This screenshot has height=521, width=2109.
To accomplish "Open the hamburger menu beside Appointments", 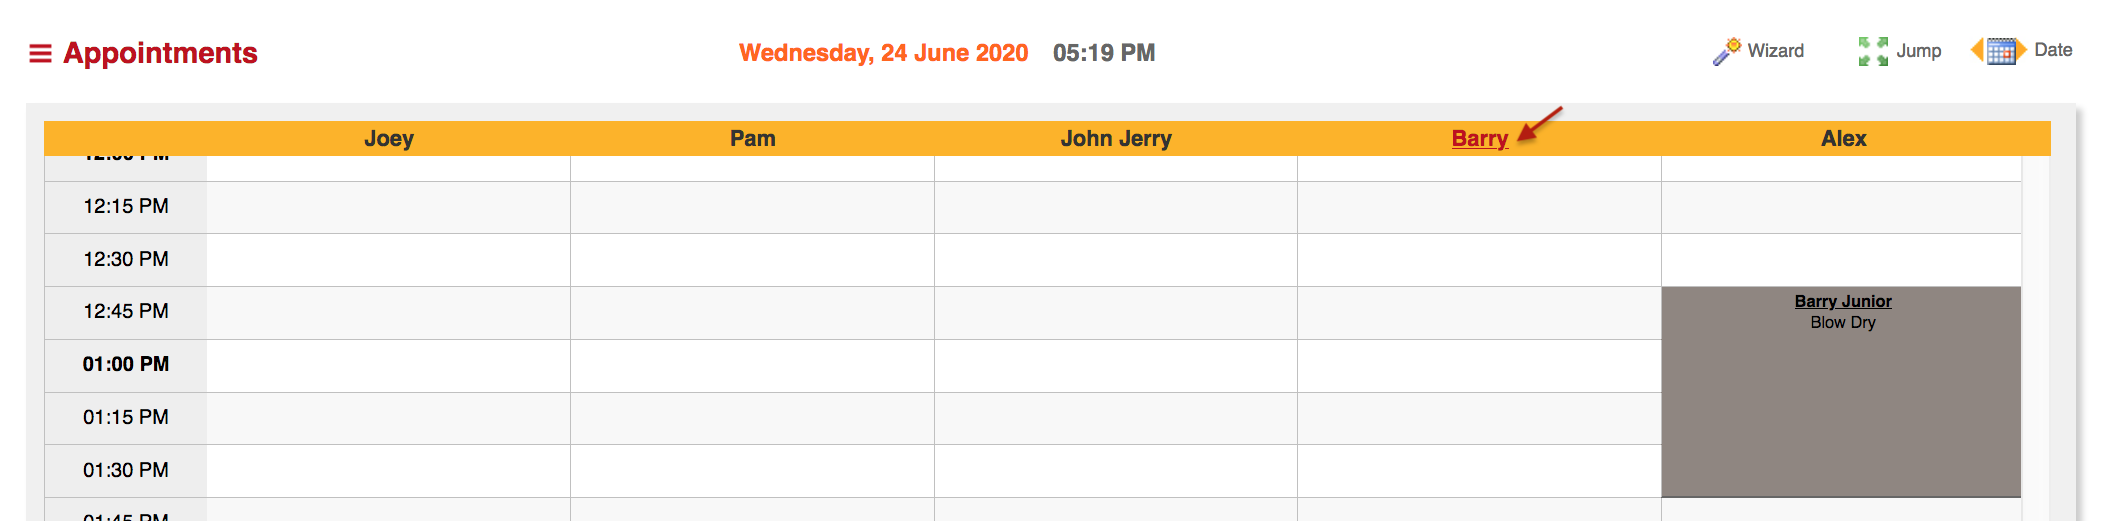I will (40, 53).
